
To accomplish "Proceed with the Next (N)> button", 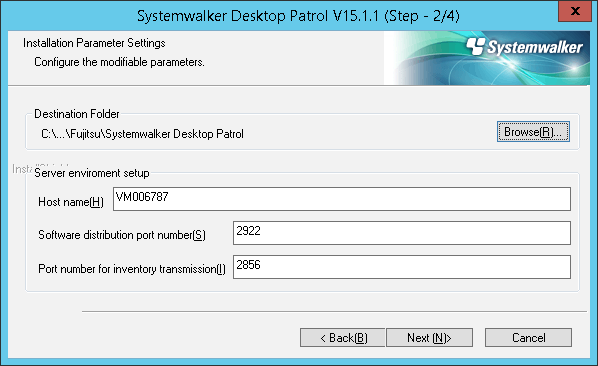I will pos(429,337).
